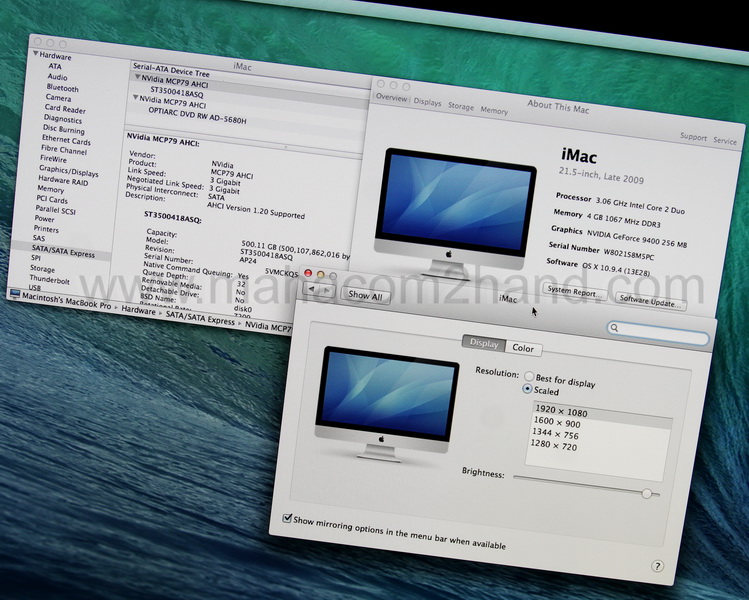Select Hardware RAID in hardware sidebar
The width and height of the screenshot is (749, 600).
click(x=63, y=181)
